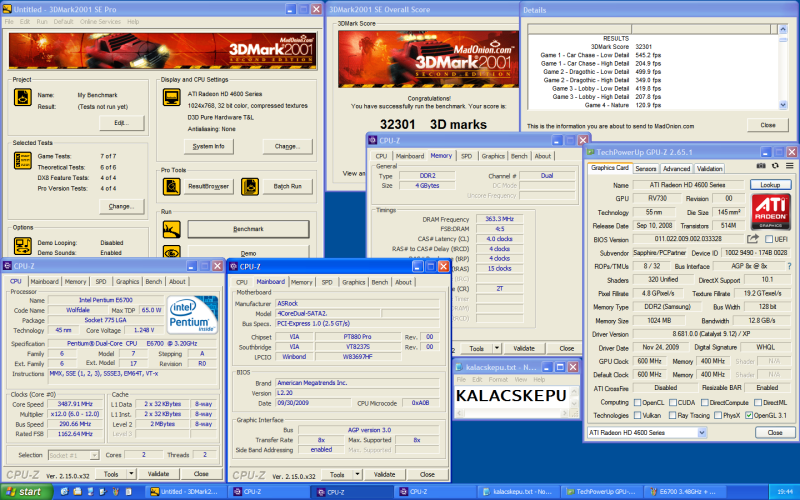Click the Notepad horizontal scrollbar
The image size is (800, 500).
click(x=513, y=413)
